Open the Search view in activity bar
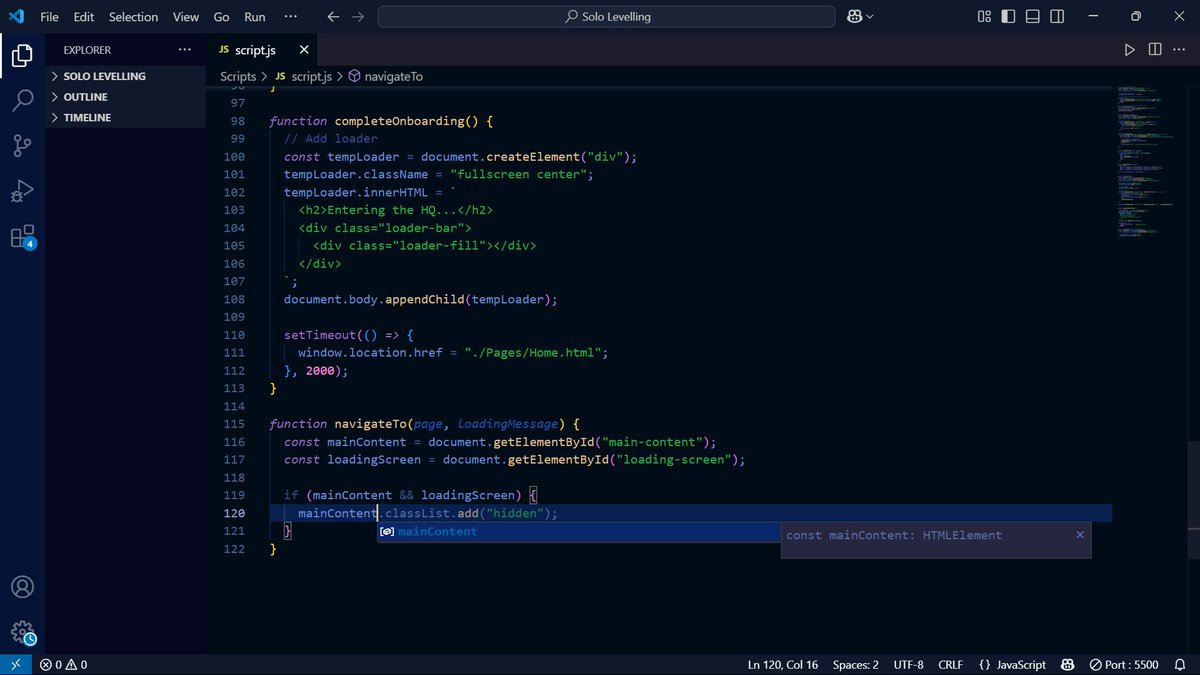1200x675 pixels. pyautogui.click(x=22, y=101)
